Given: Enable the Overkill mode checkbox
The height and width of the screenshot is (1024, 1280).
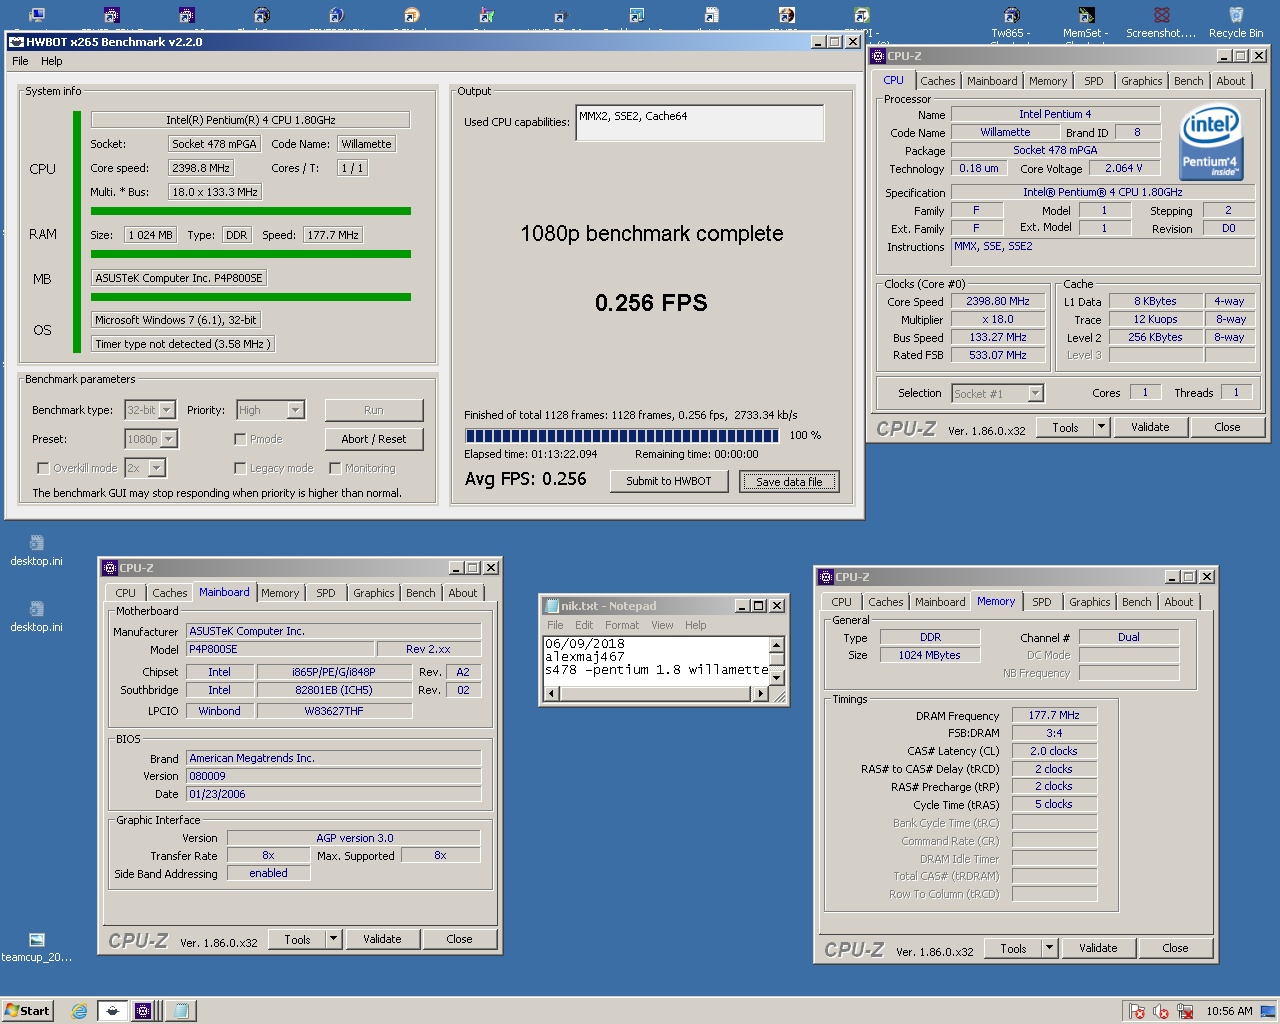Looking at the screenshot, I should pos(43,468).
